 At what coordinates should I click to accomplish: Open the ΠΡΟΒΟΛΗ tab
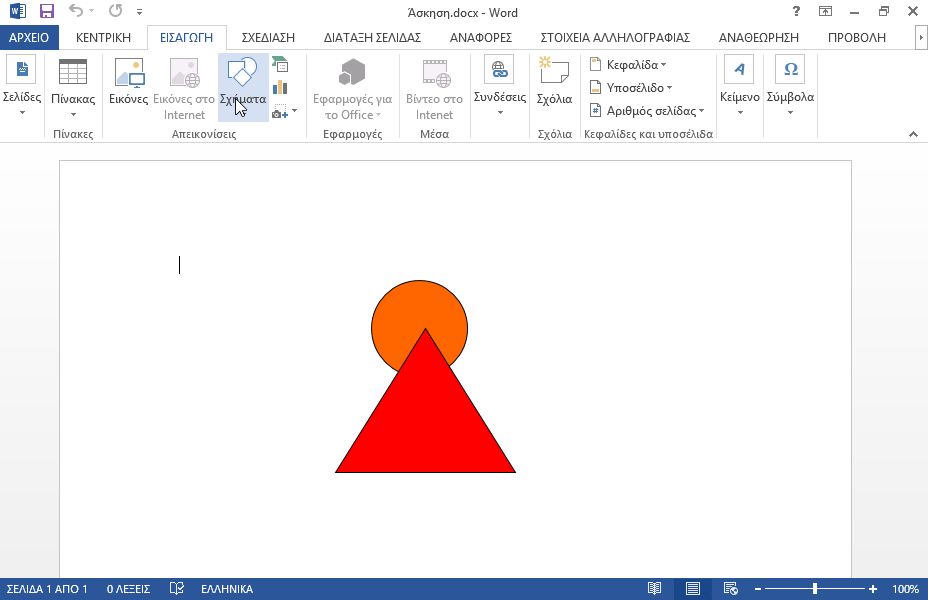pyautogui.click(x=856, y=37)
